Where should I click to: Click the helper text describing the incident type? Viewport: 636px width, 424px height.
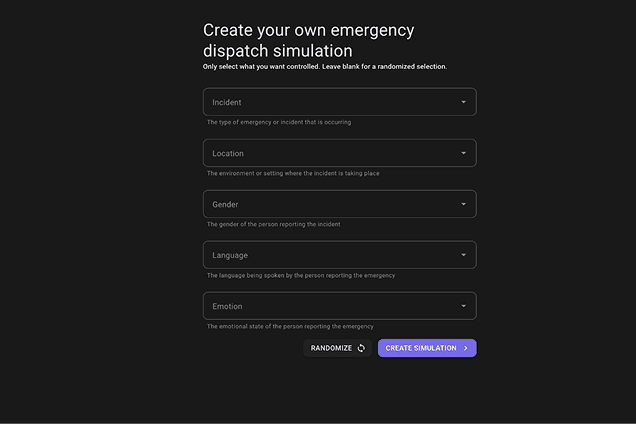(279, 122)
